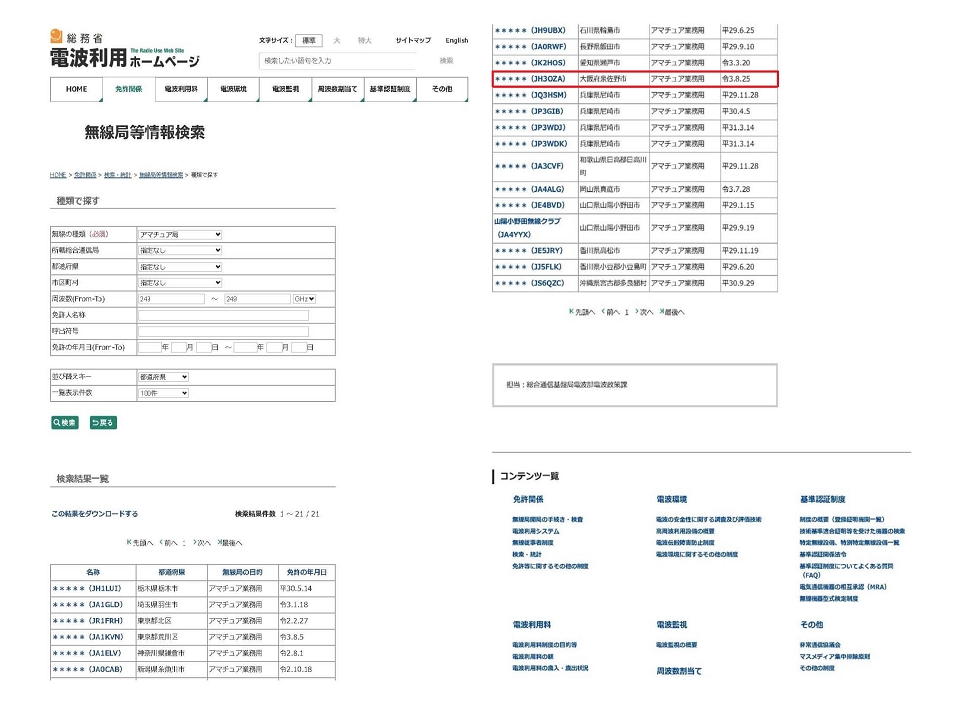This screenshot has height=704, width=960.
Task: Open the HOME navigation tab
Action: (x=77, y=89)
